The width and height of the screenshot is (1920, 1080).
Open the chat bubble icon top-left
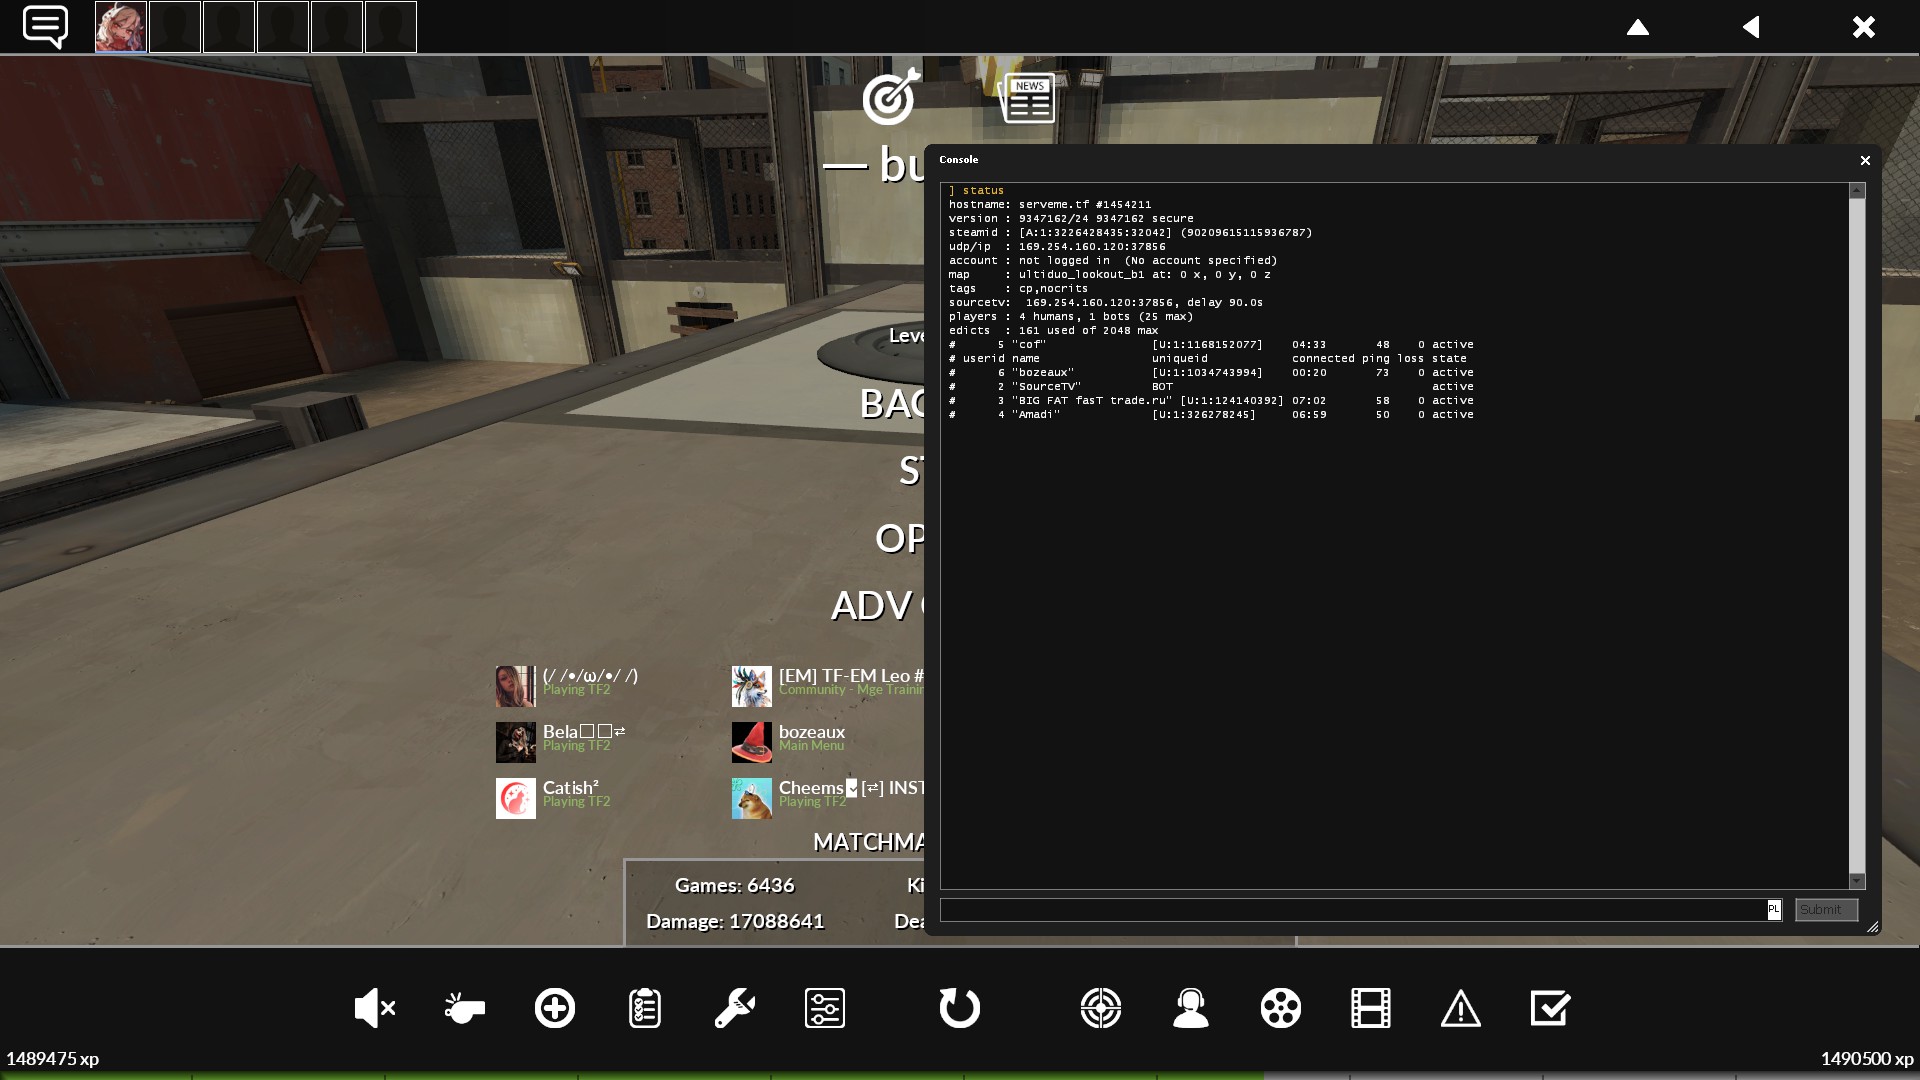[45, 26]
